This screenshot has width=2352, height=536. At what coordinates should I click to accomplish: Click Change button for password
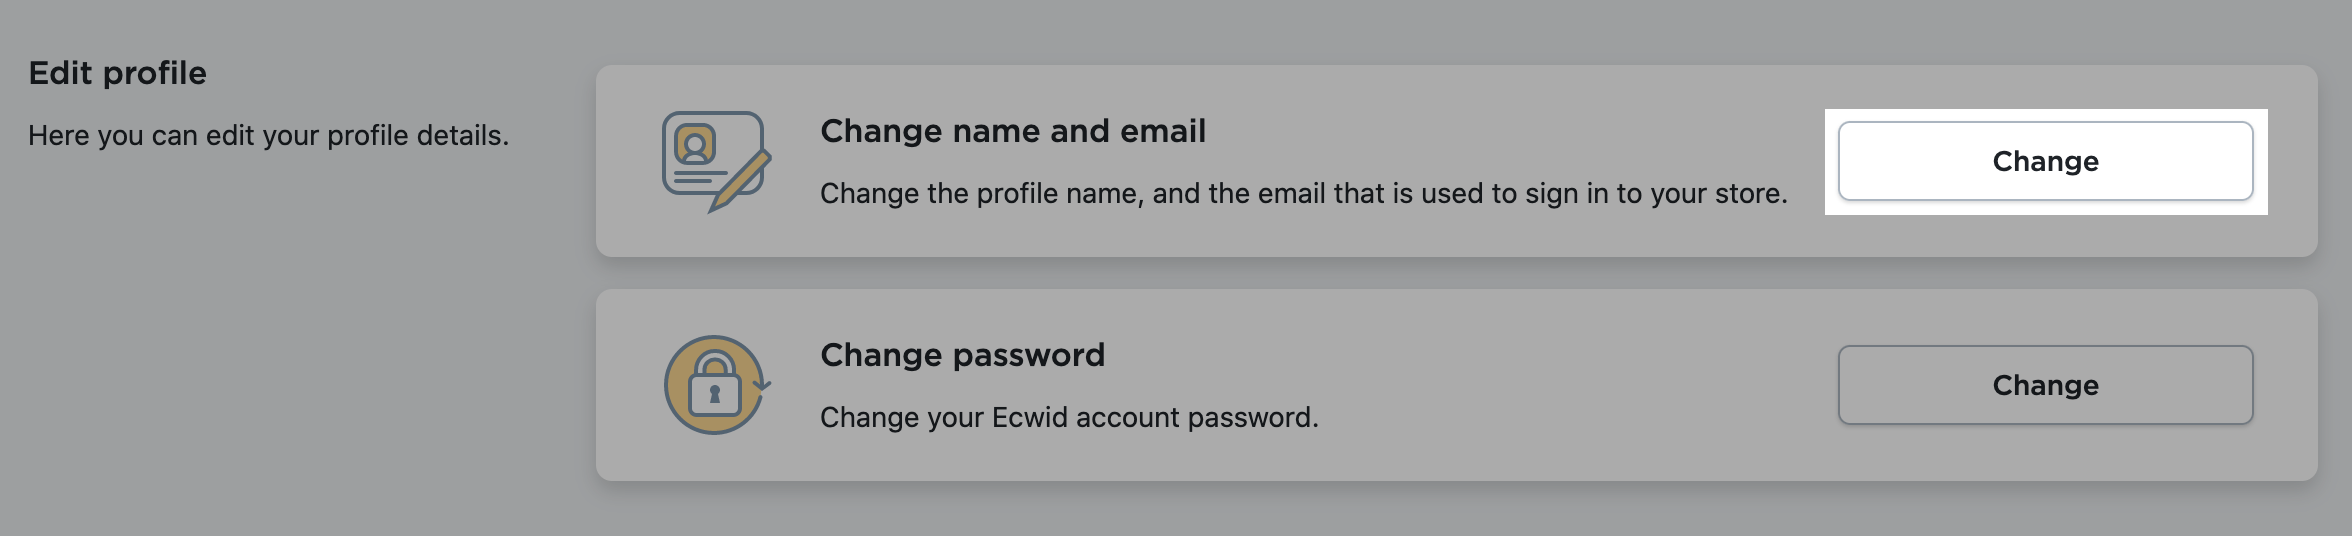tap(2045, 385)
